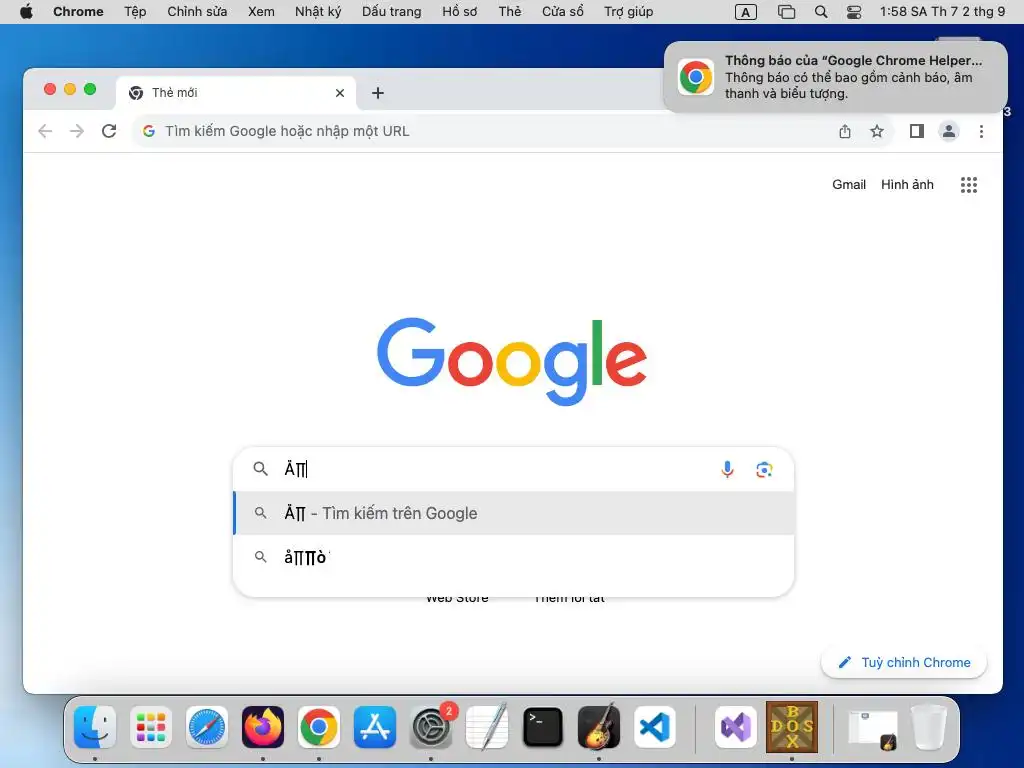Click the Google Chrome Helper notification
The image size is (1024, 768).
(835, 77)
